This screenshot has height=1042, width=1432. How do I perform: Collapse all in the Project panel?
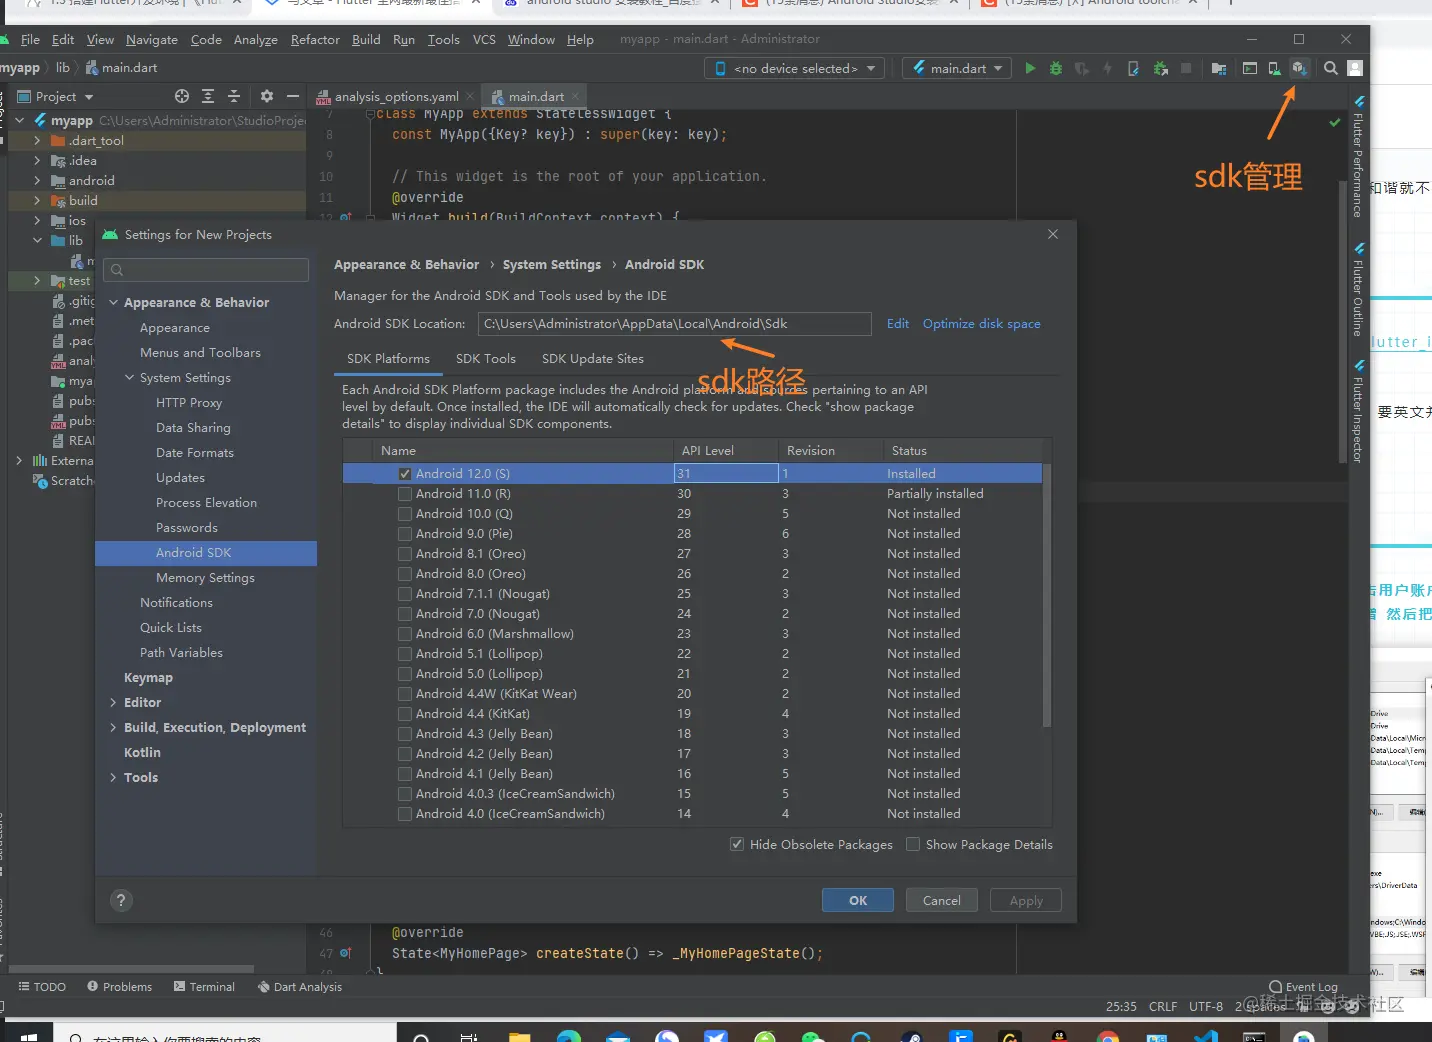coord(234,96)
